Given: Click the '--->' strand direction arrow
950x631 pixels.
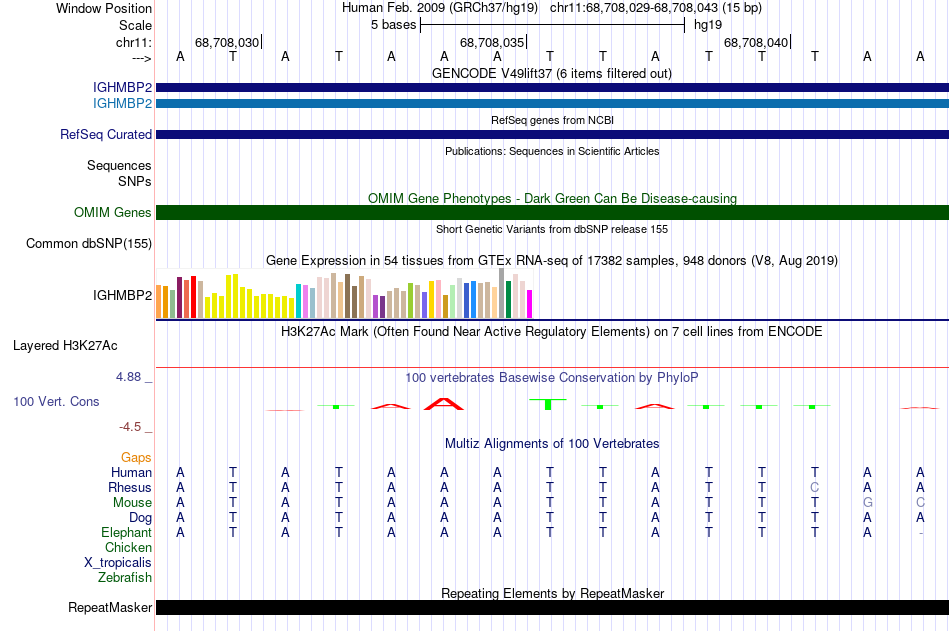Looking at the screenshot, I should 141,58.
